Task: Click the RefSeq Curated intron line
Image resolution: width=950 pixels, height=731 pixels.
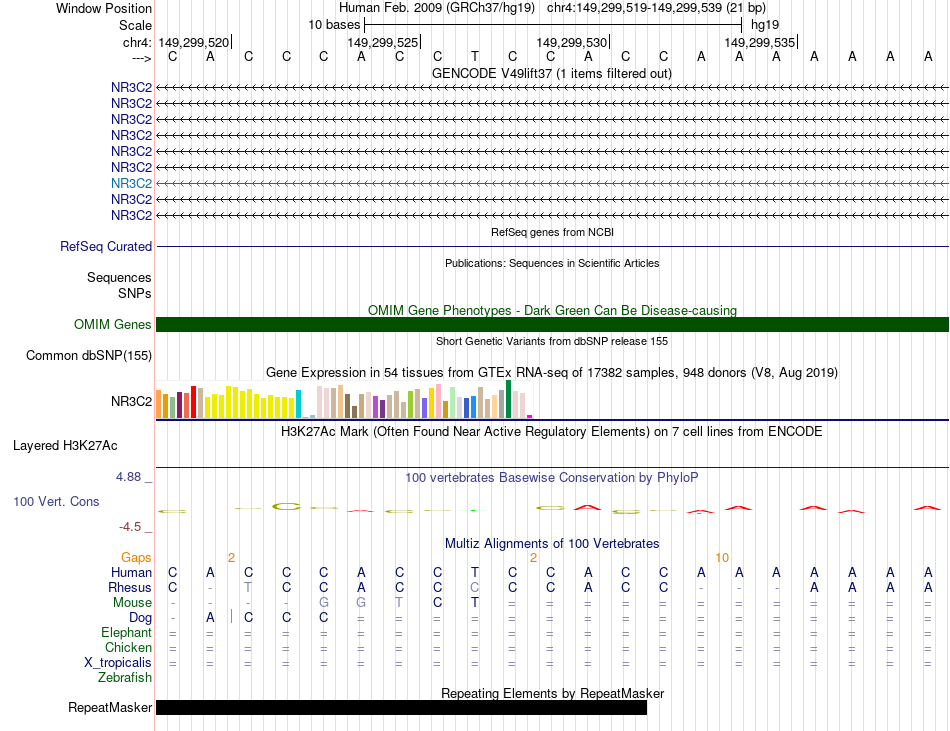Action: tap(553, 246)
